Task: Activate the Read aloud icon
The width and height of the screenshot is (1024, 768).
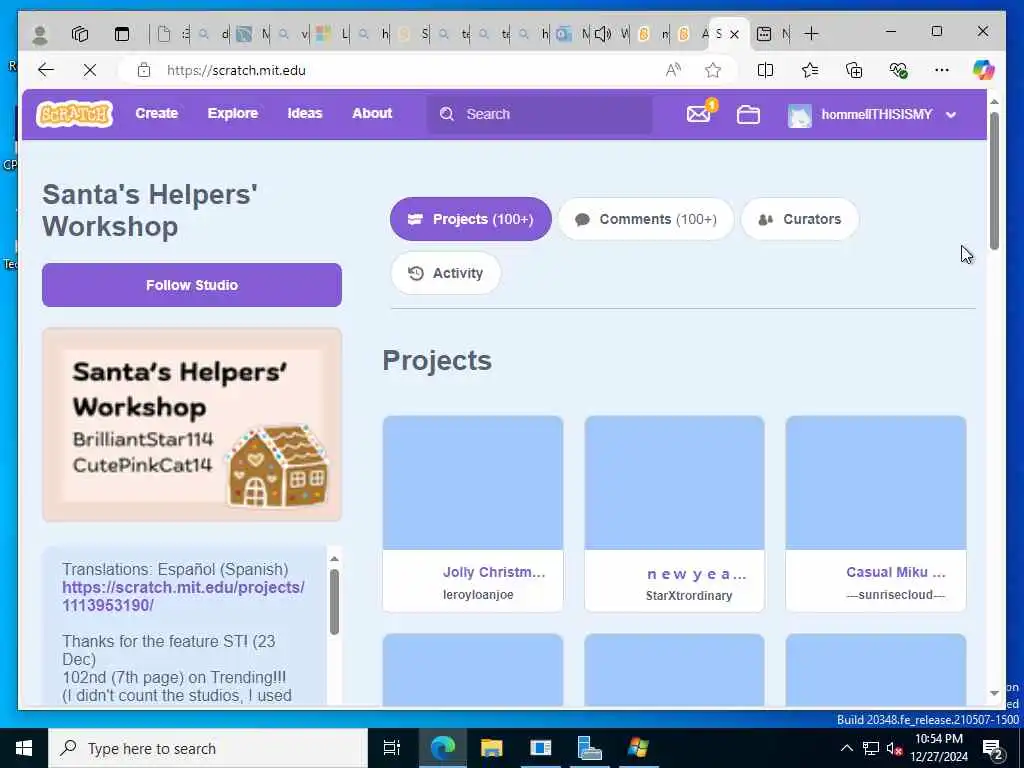Action: pyautogui.click(x=673, y=70)
